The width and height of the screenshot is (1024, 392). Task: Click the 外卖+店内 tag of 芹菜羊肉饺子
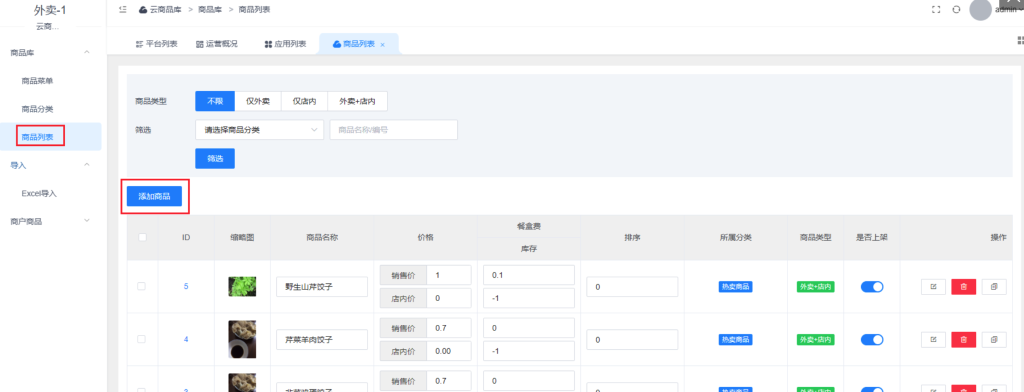(x=816, y=340)
